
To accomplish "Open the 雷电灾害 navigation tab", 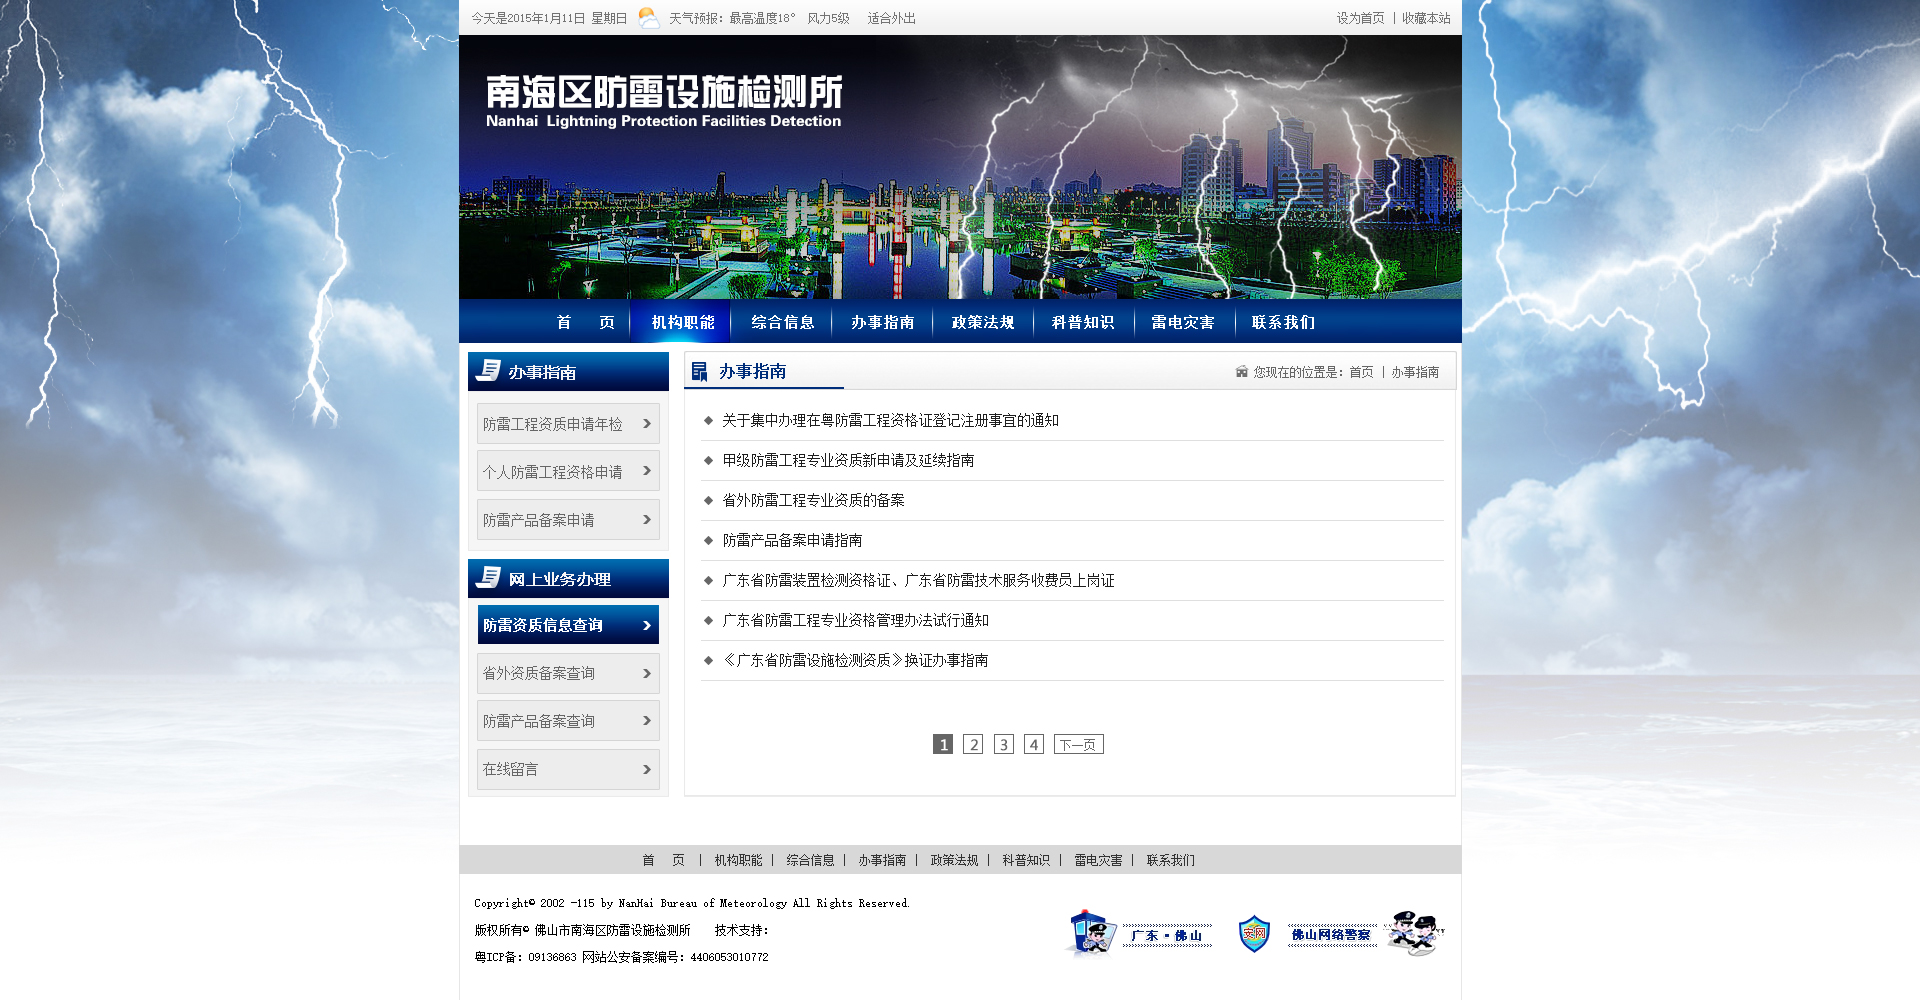I will (x=1183, y=322).
